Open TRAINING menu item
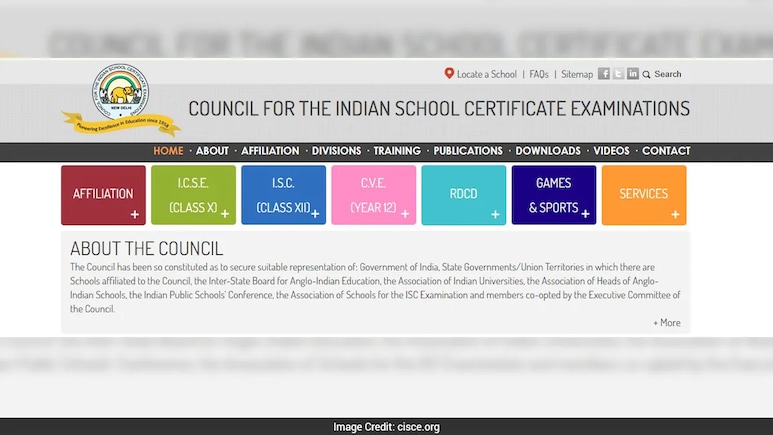The width and height of the screenshot is (773, 435). pyautogui.click(x=397, y=151)
